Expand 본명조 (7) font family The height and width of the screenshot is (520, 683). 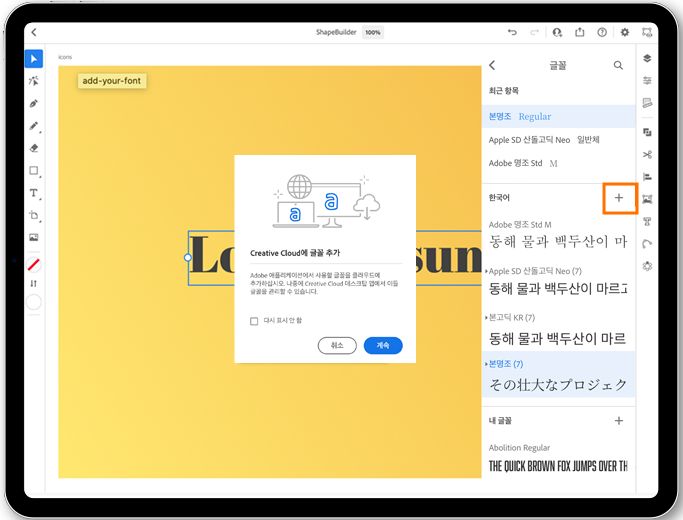[486, 364]
